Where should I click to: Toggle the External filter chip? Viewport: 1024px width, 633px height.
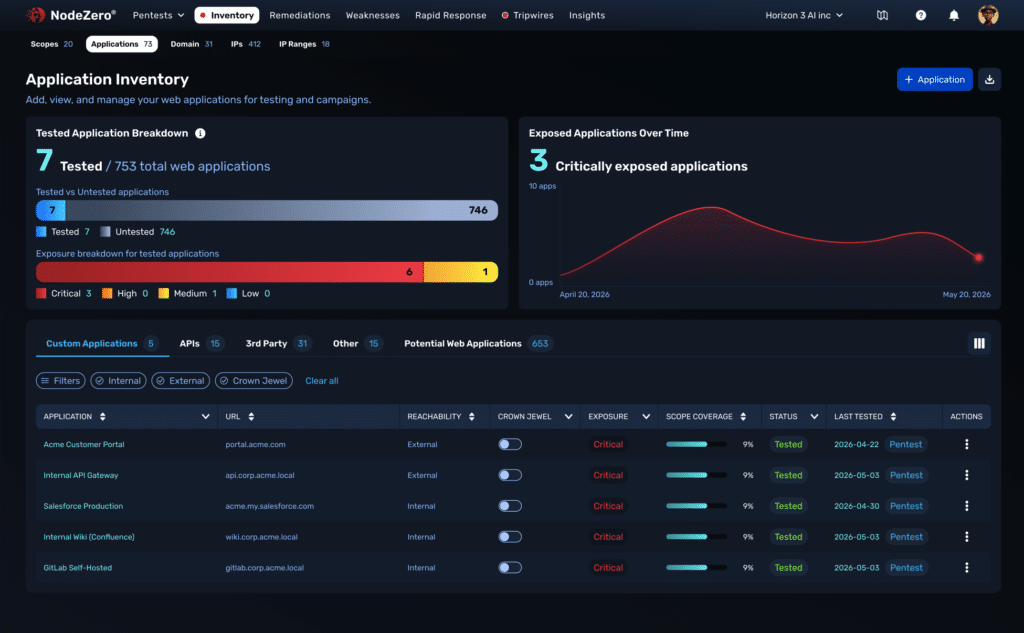pyautogui.click(x=181, y=381)
